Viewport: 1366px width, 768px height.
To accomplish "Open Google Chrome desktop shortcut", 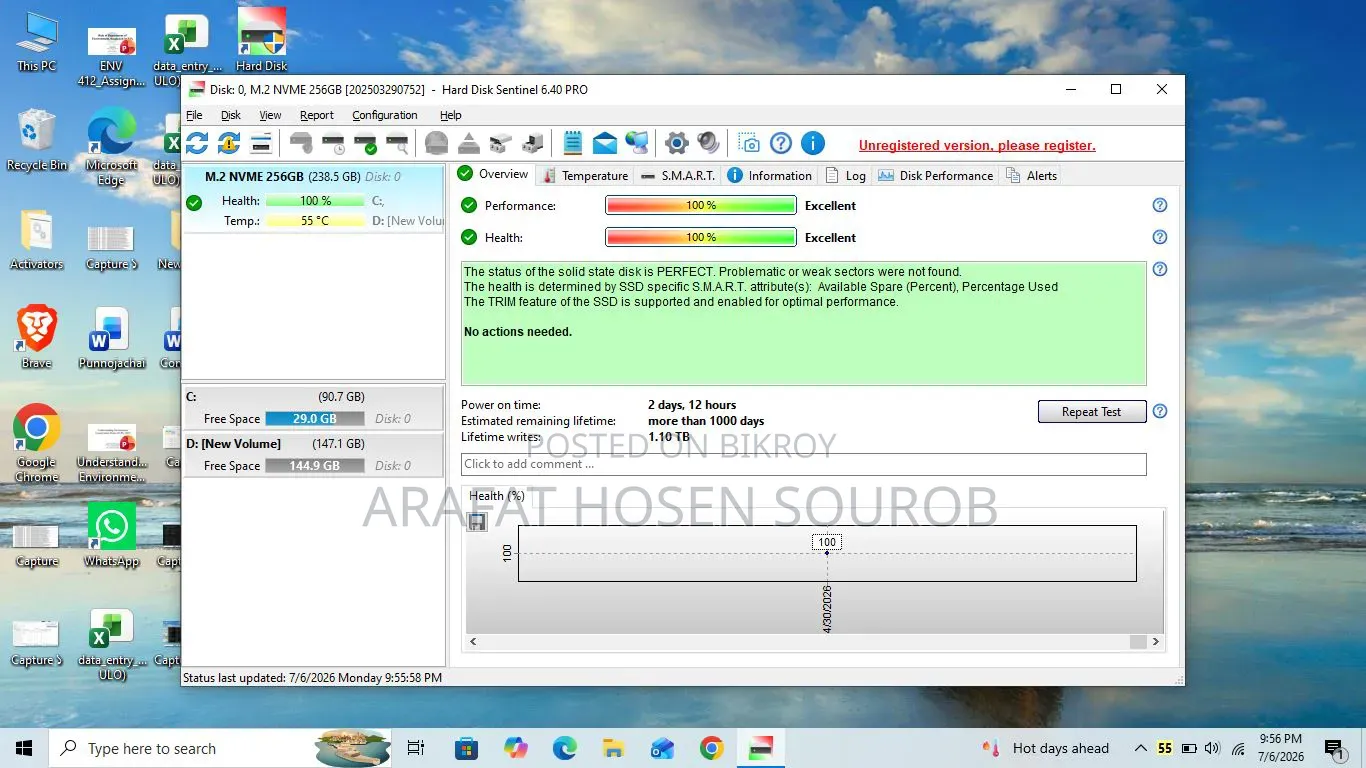I will tap(37, 443).
